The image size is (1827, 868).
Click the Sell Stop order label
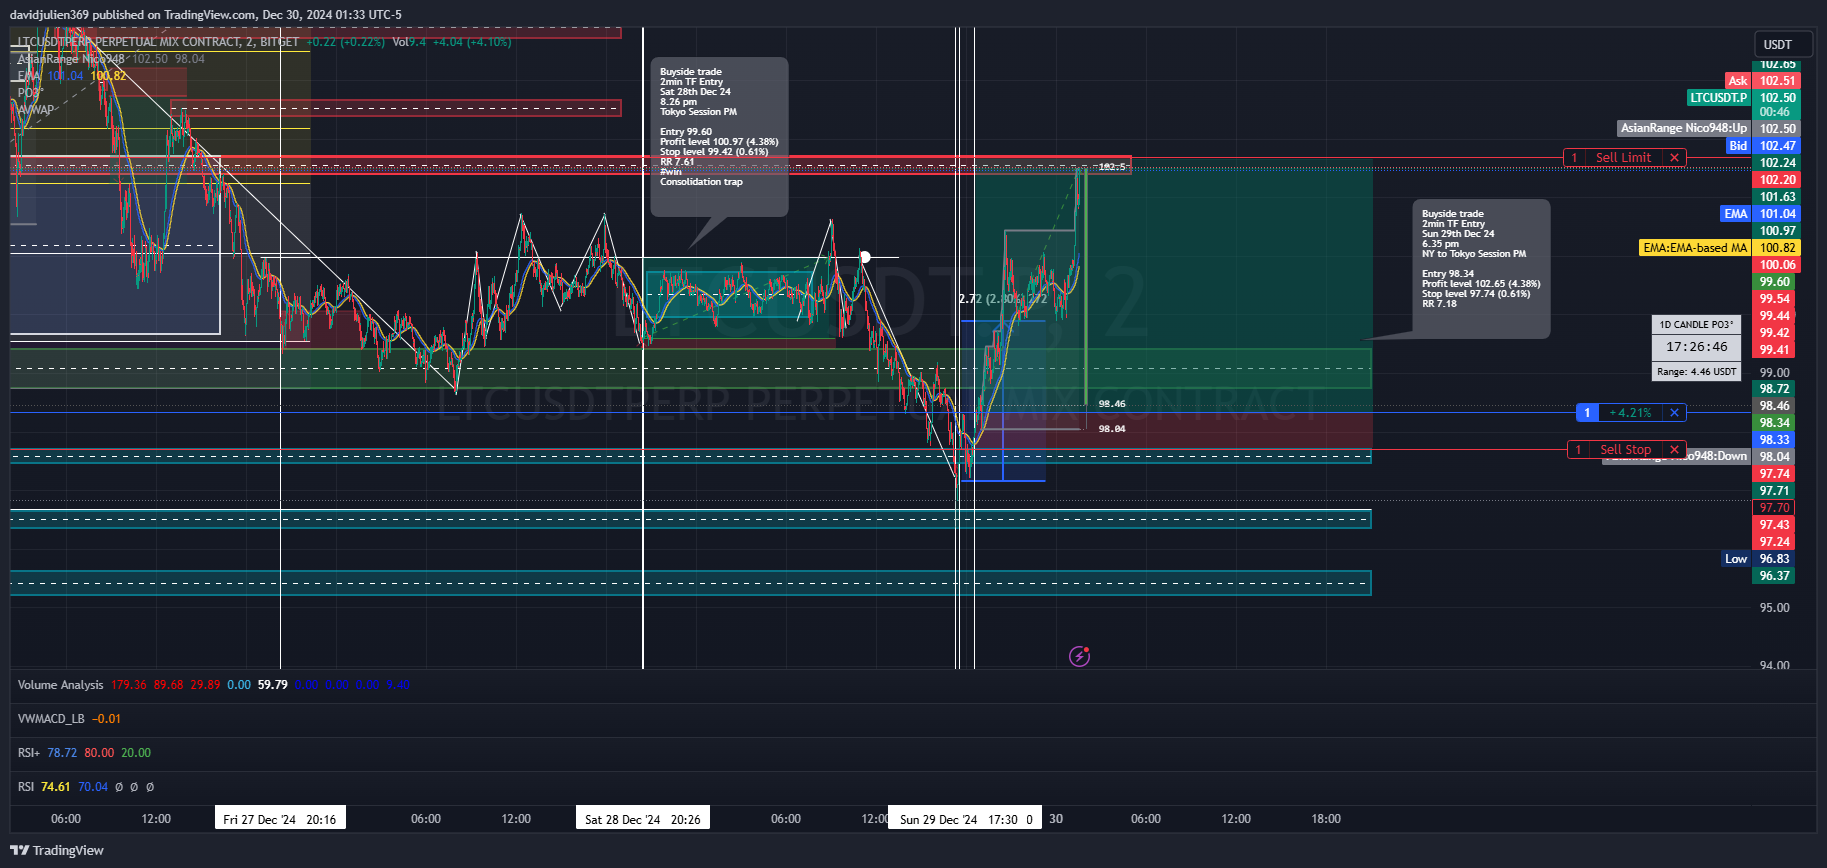coord(1625,450)
